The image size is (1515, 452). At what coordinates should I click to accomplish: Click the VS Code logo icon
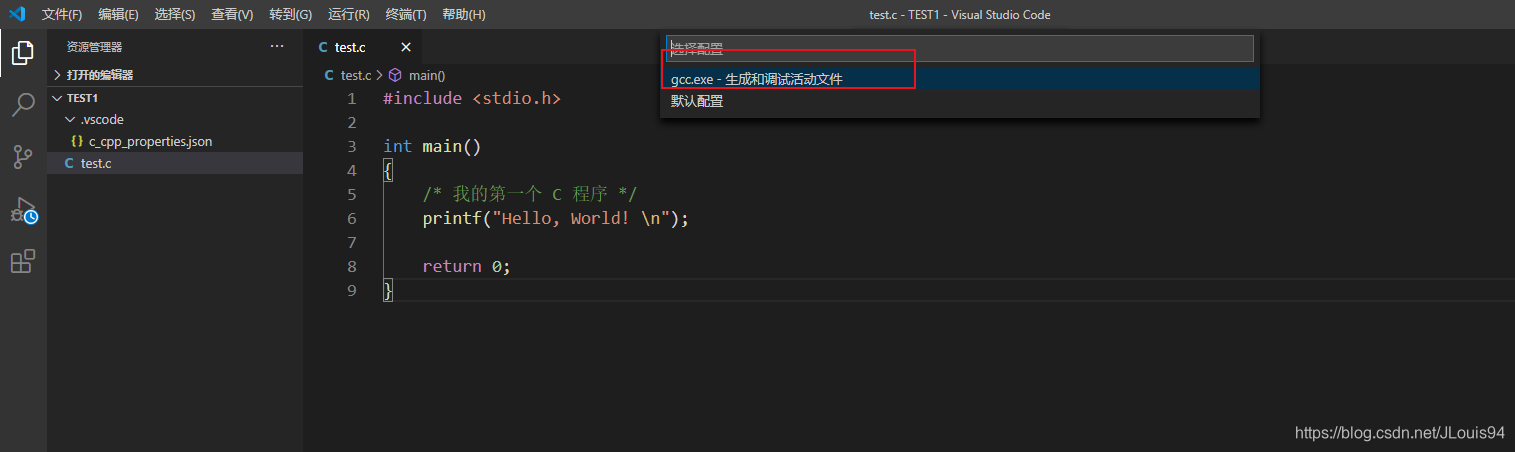tap(17, 14)
